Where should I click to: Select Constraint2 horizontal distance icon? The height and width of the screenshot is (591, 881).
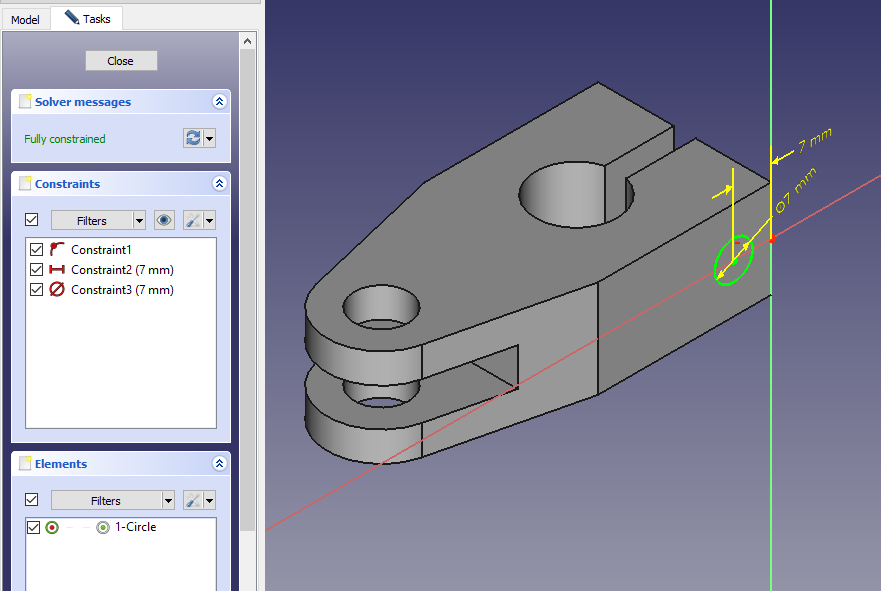click(x=57, y=270)
